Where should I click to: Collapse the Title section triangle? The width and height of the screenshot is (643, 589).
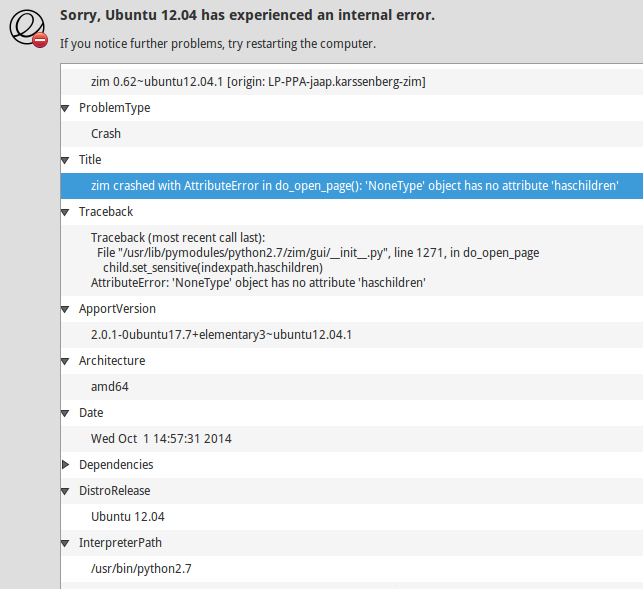(65, 160)
